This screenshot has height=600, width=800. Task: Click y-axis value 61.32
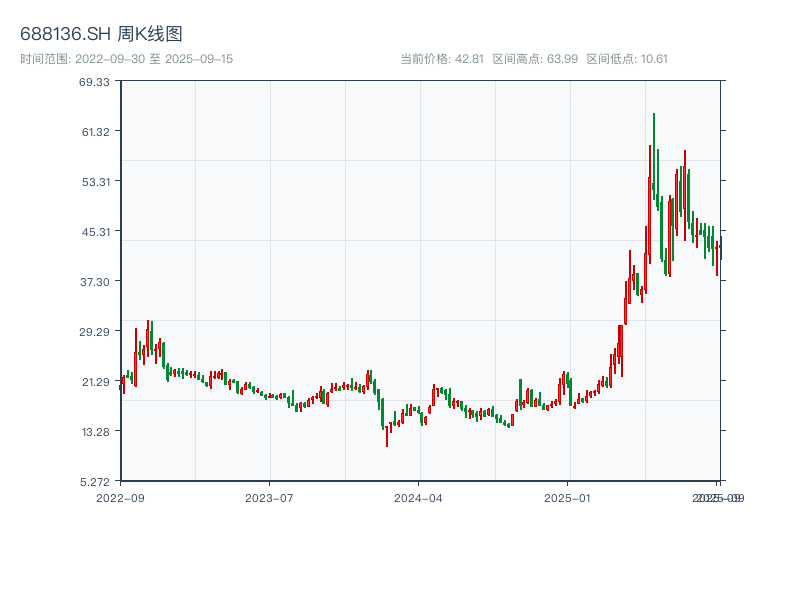point(96,132)
